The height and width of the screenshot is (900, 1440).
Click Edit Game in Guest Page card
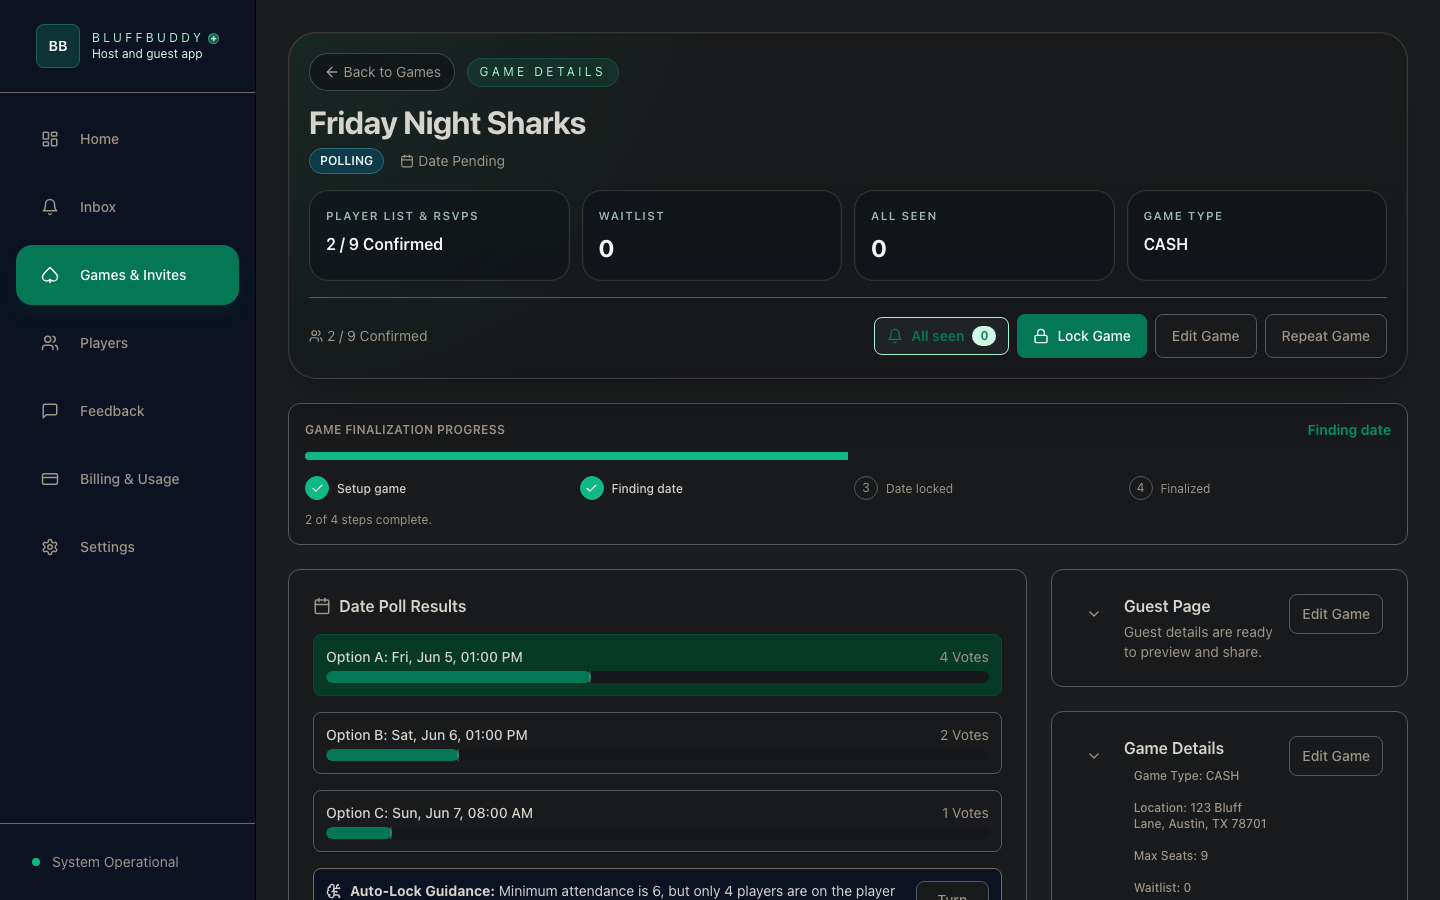(1336, 614)
